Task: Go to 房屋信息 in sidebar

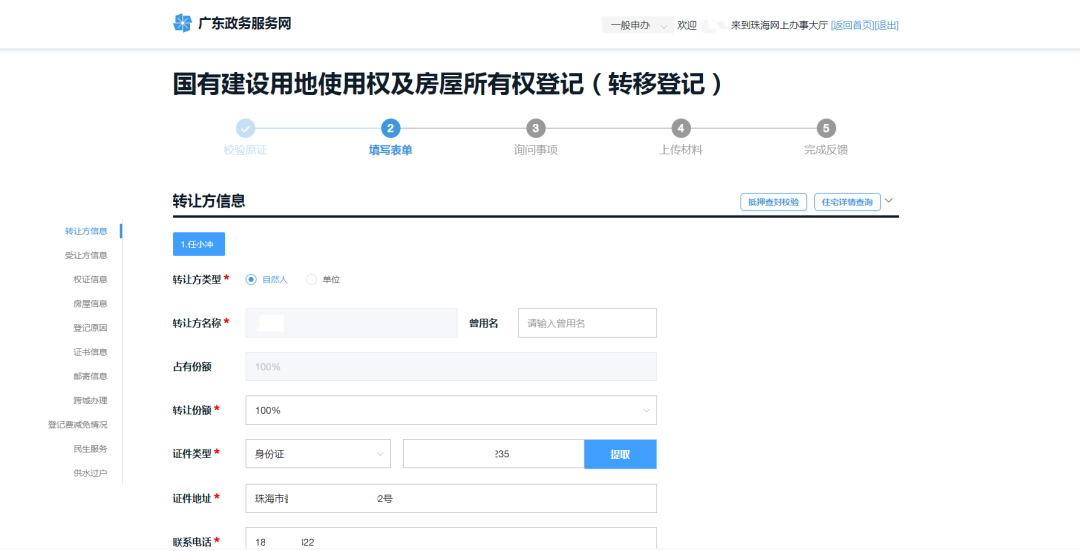Action: [x=90, y=303]
